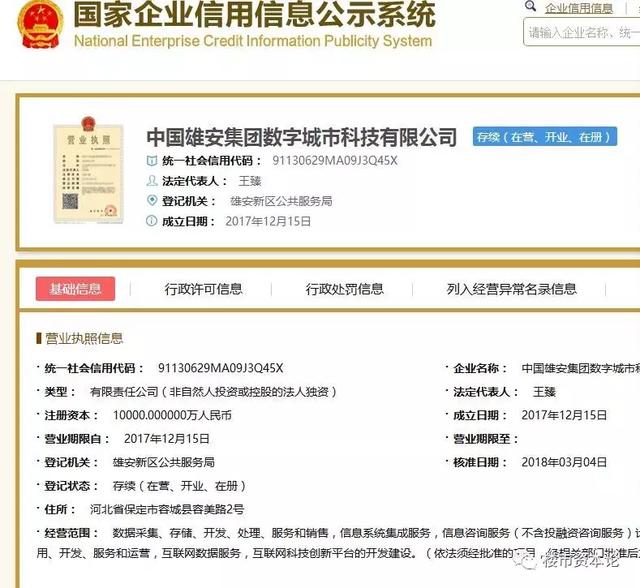
Task: Click the 企业名称 value in license info
Action: [x=580, y=368]
